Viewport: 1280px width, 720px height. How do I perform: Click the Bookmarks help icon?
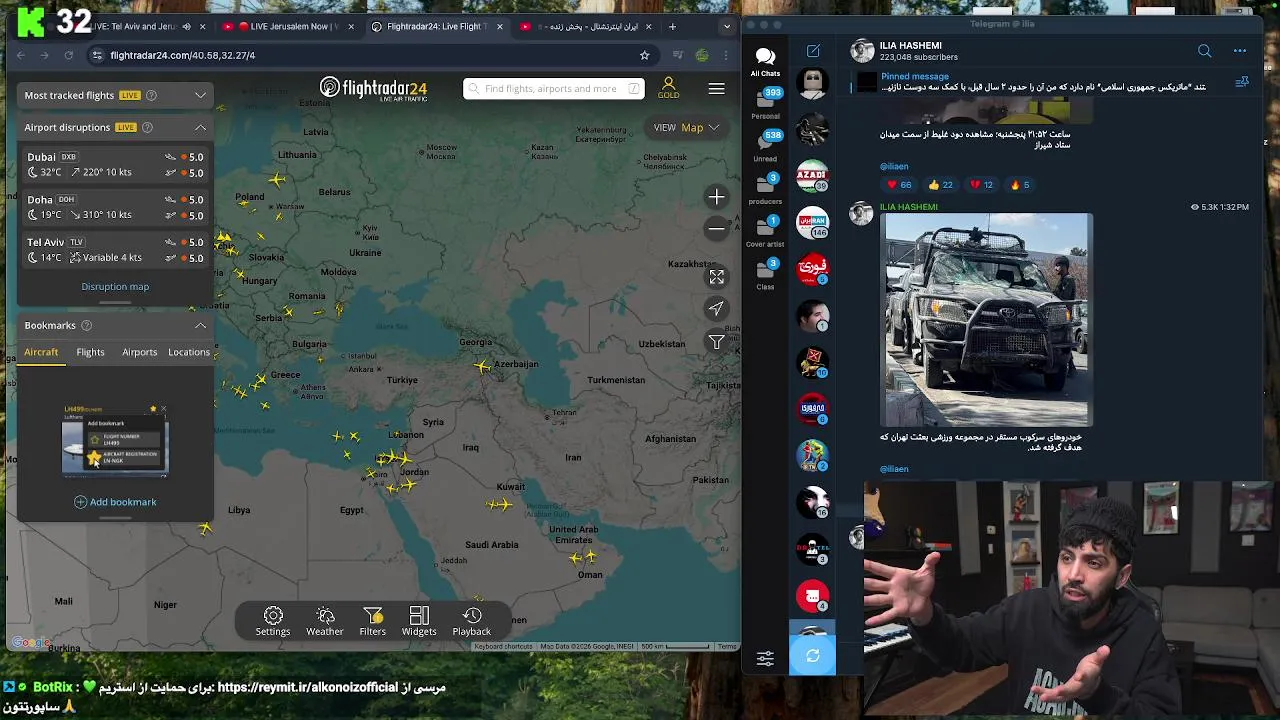tap(86, 325)
